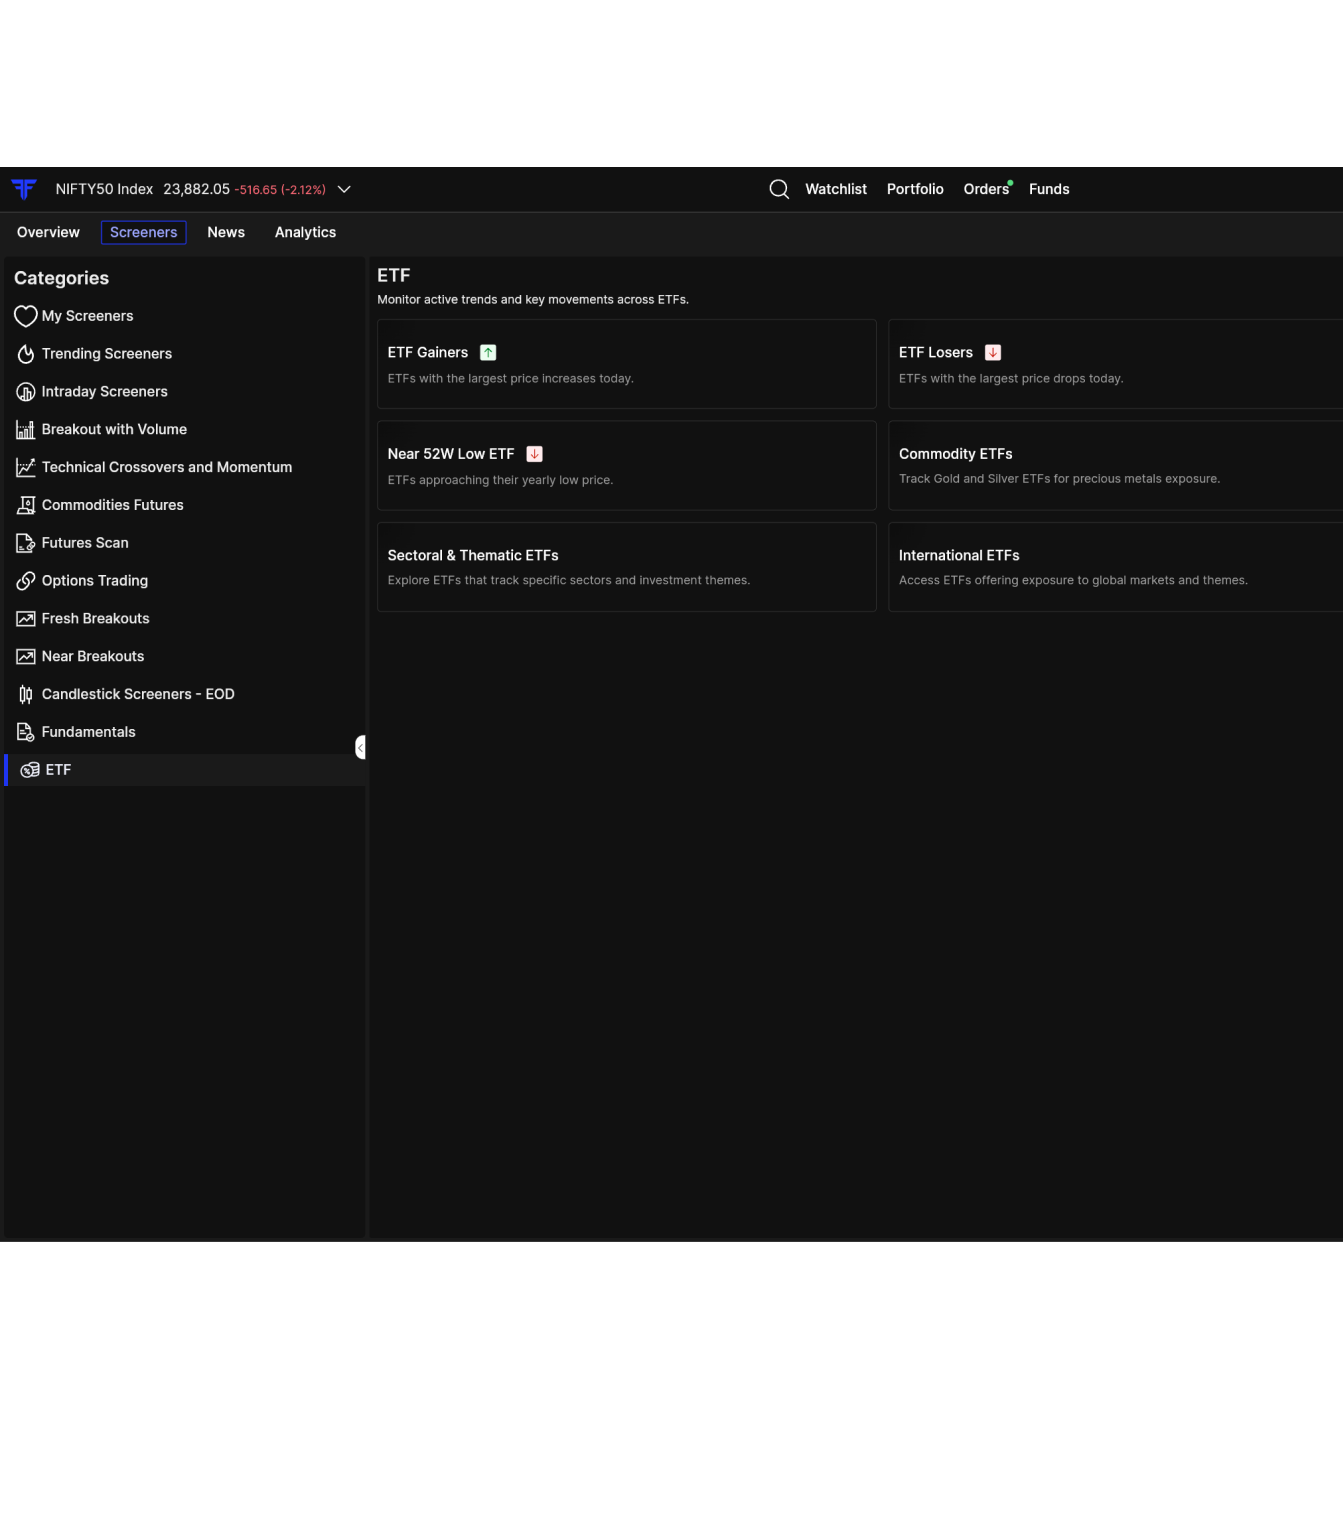Screen dimensions: 1343x1528
Task: Click the ETF category coins icon
Action: coord(30,770)
